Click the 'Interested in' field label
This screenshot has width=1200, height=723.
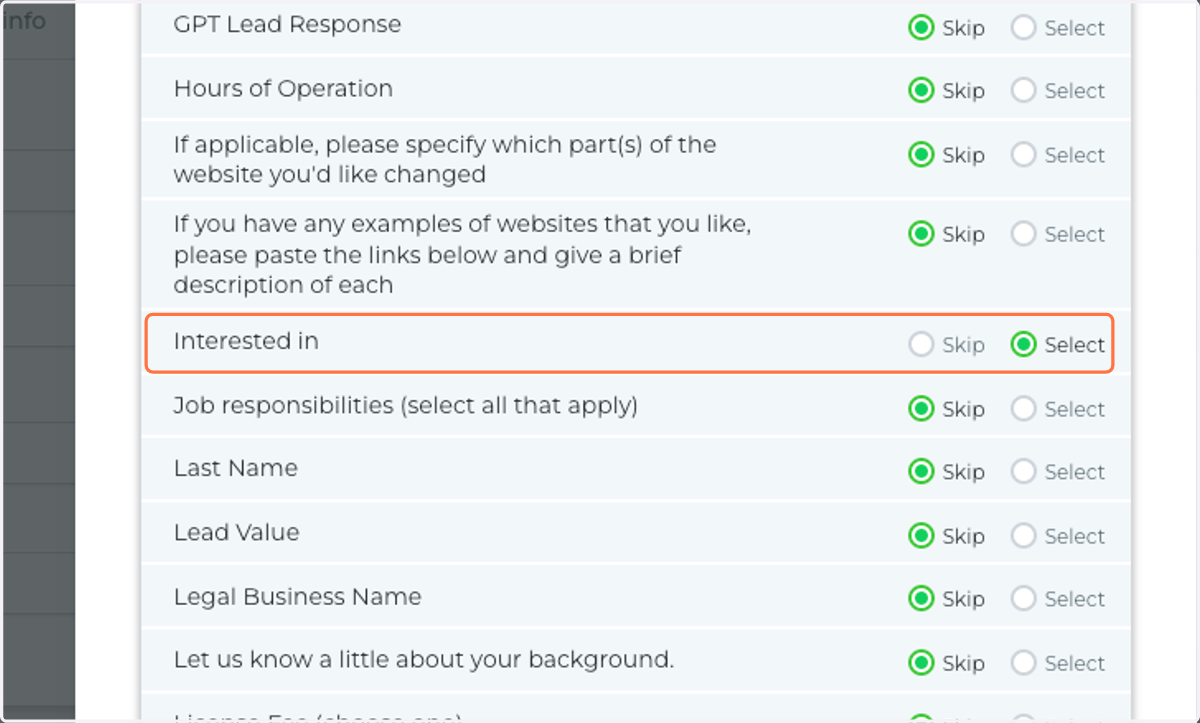point(246,341)
